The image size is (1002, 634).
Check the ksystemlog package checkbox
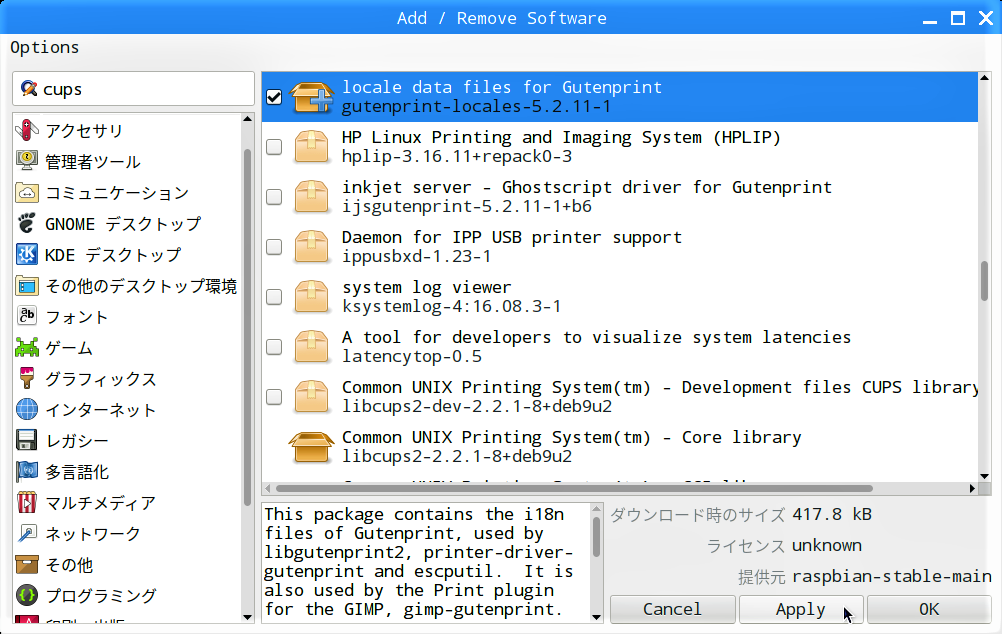(x=274, y=297)
